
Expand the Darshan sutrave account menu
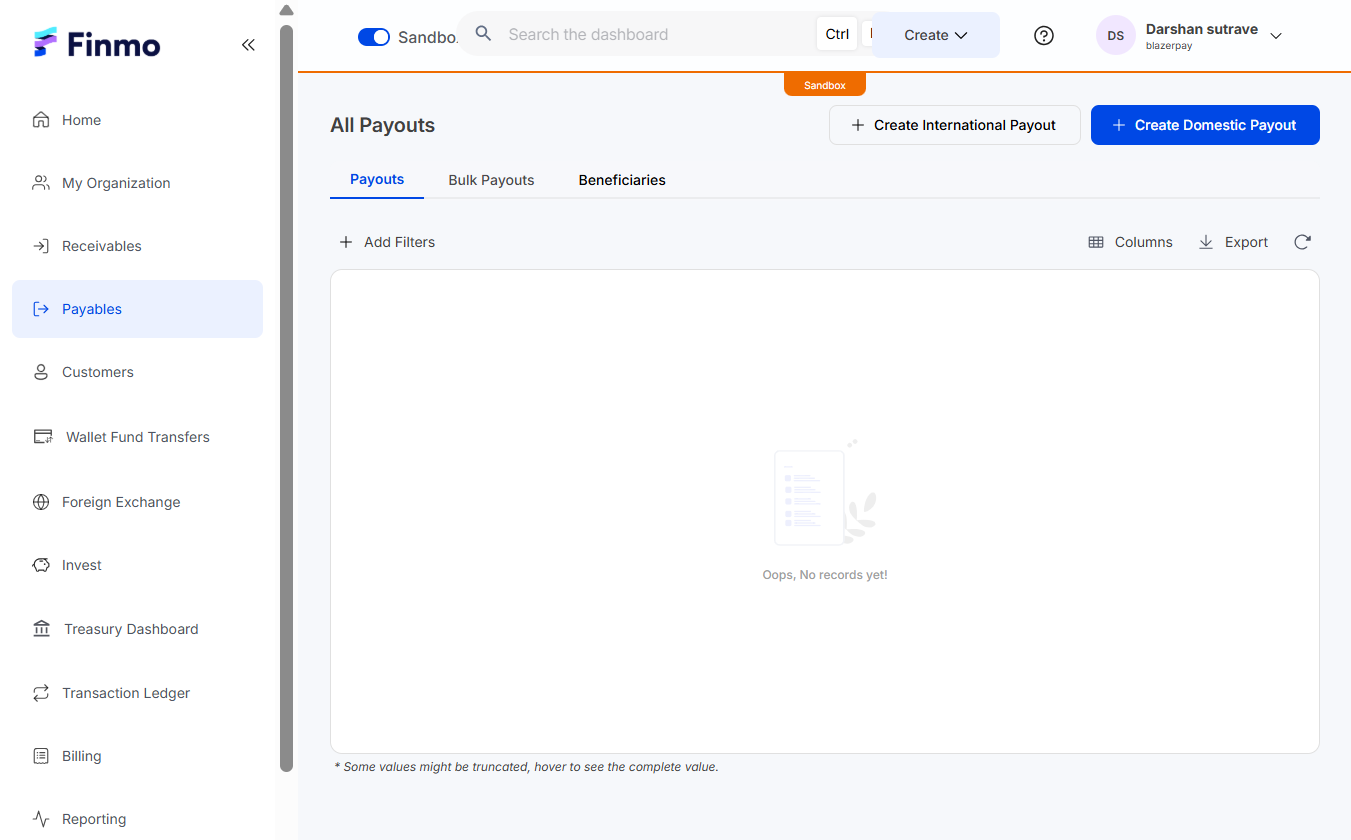pos(1276,36)
